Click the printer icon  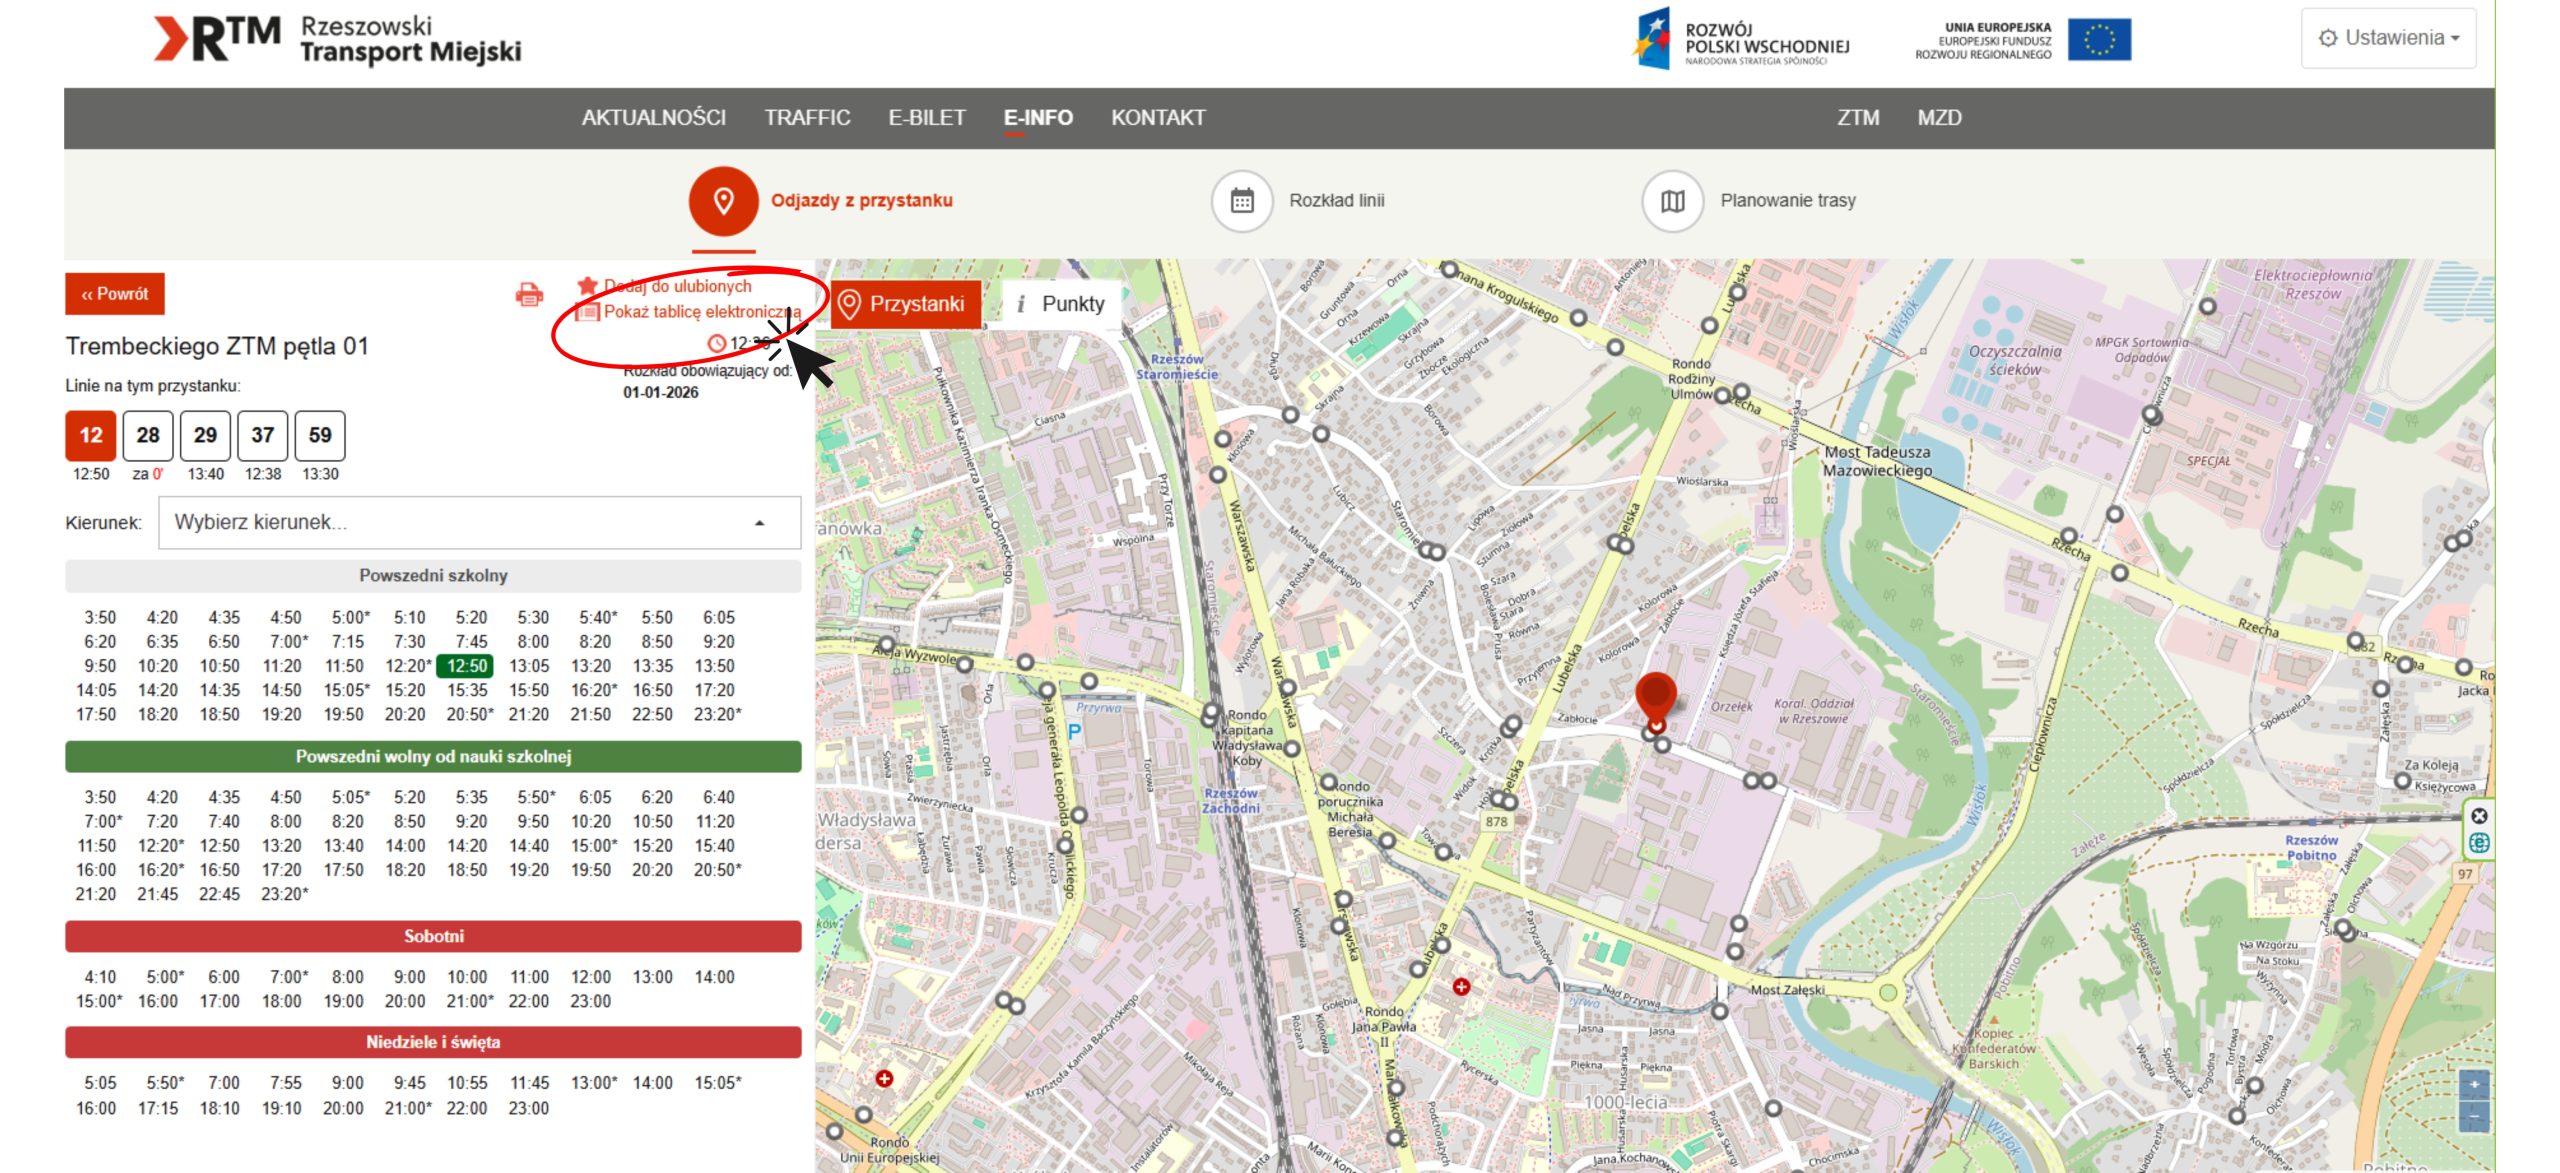529,295
